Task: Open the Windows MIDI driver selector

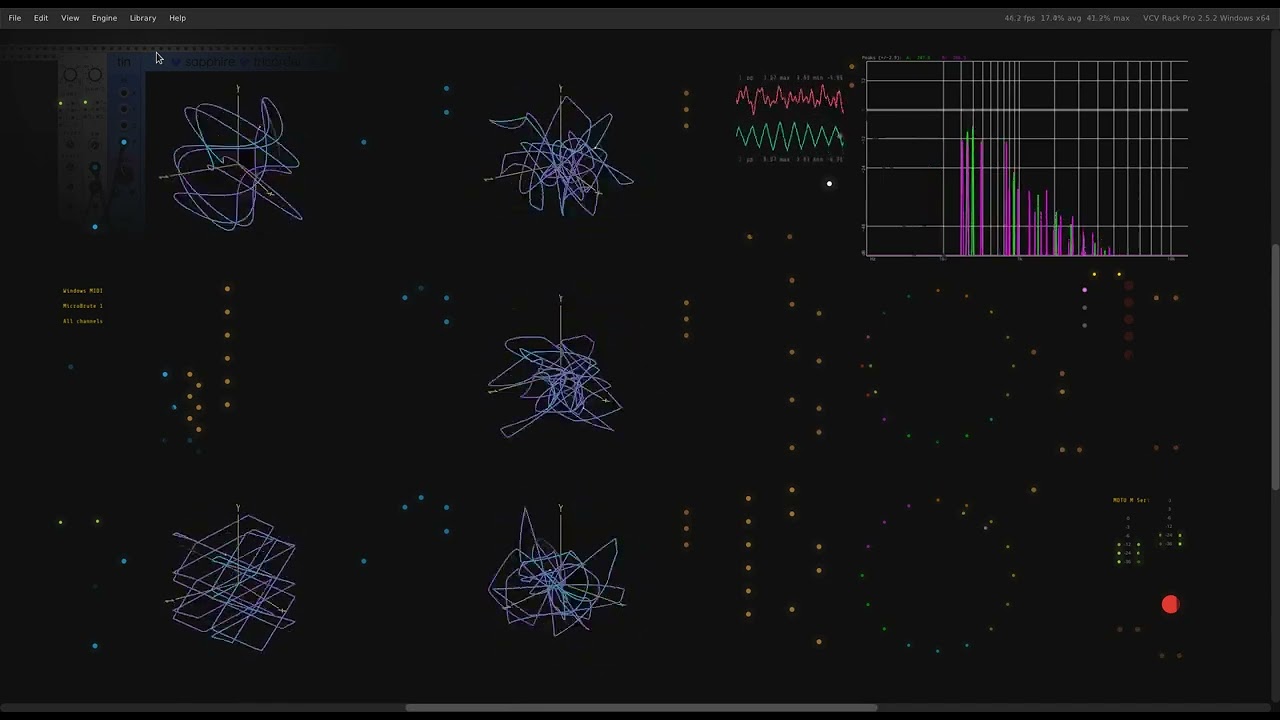Action: tap(83, 291)
